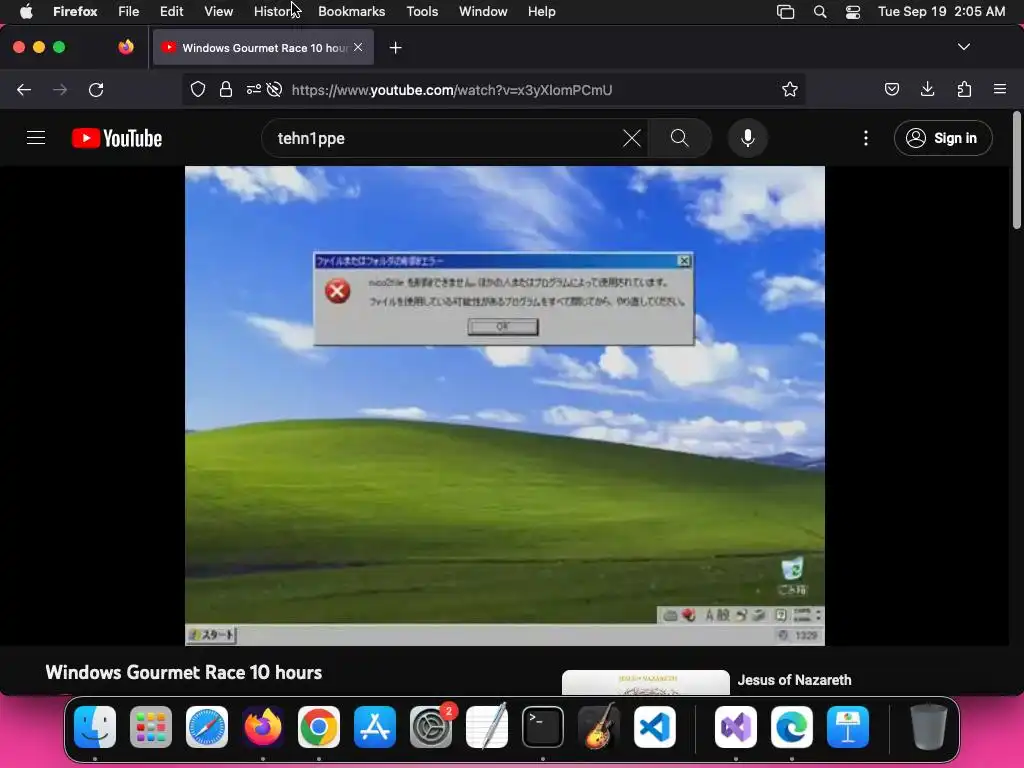Clear the YouTube search text

632,138
